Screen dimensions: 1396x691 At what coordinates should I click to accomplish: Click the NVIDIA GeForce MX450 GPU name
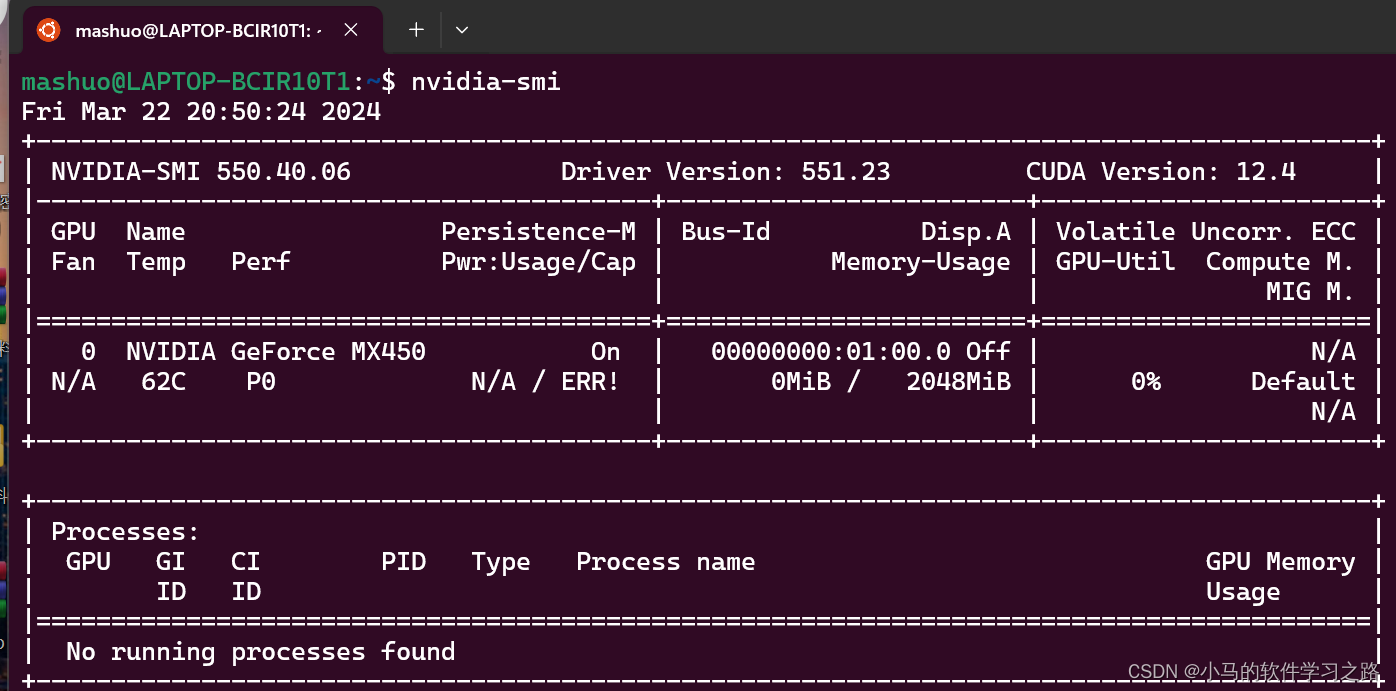(275, 351)
